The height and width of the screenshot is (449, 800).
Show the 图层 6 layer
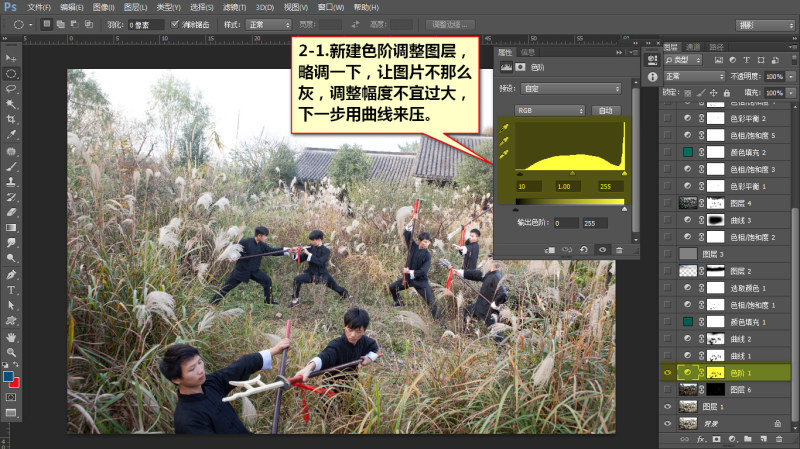[667, 390]
